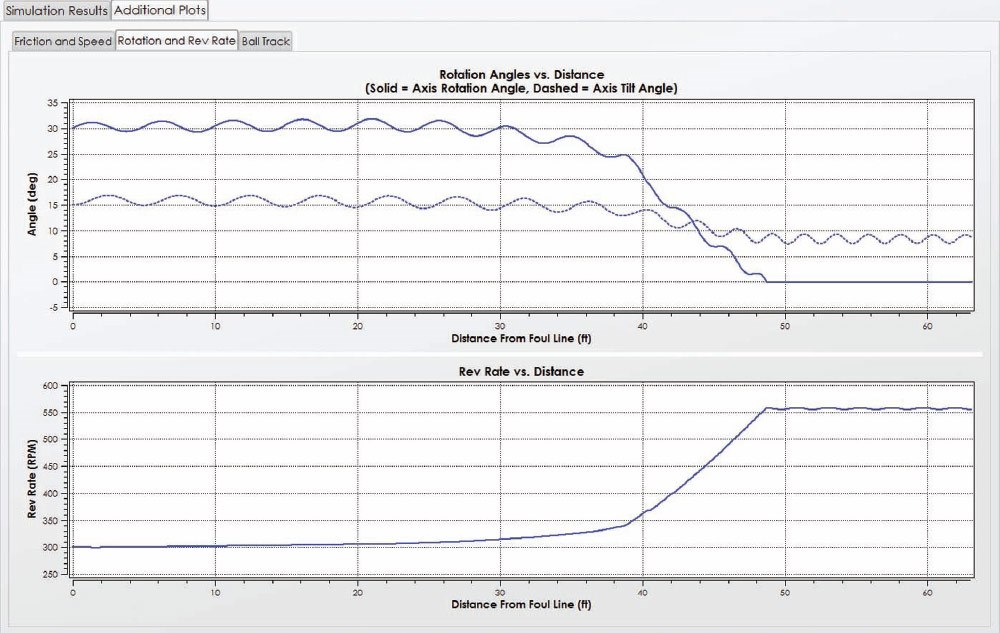This screenshot has width=1000, height=633.
Task: Click the dashed tilt curve's starting point
Action: click(x=73, y=205)
